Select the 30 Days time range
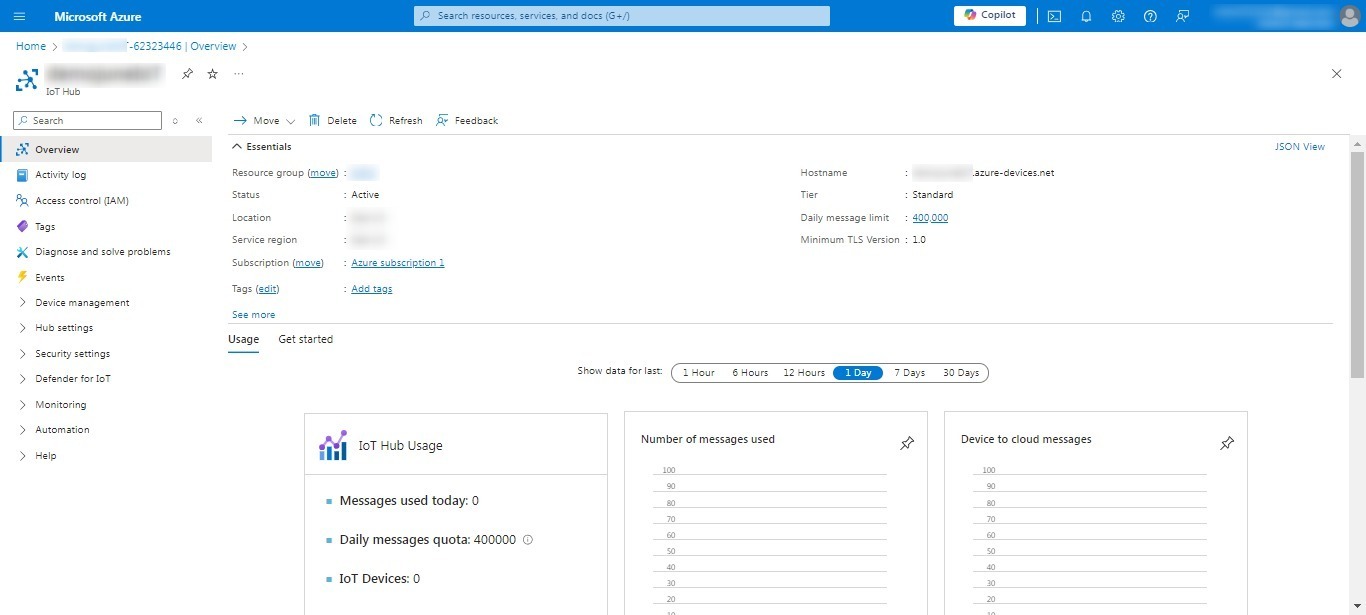Image resolution: width=1366 pixels, height=615 pixels. [x=960, y=373]
